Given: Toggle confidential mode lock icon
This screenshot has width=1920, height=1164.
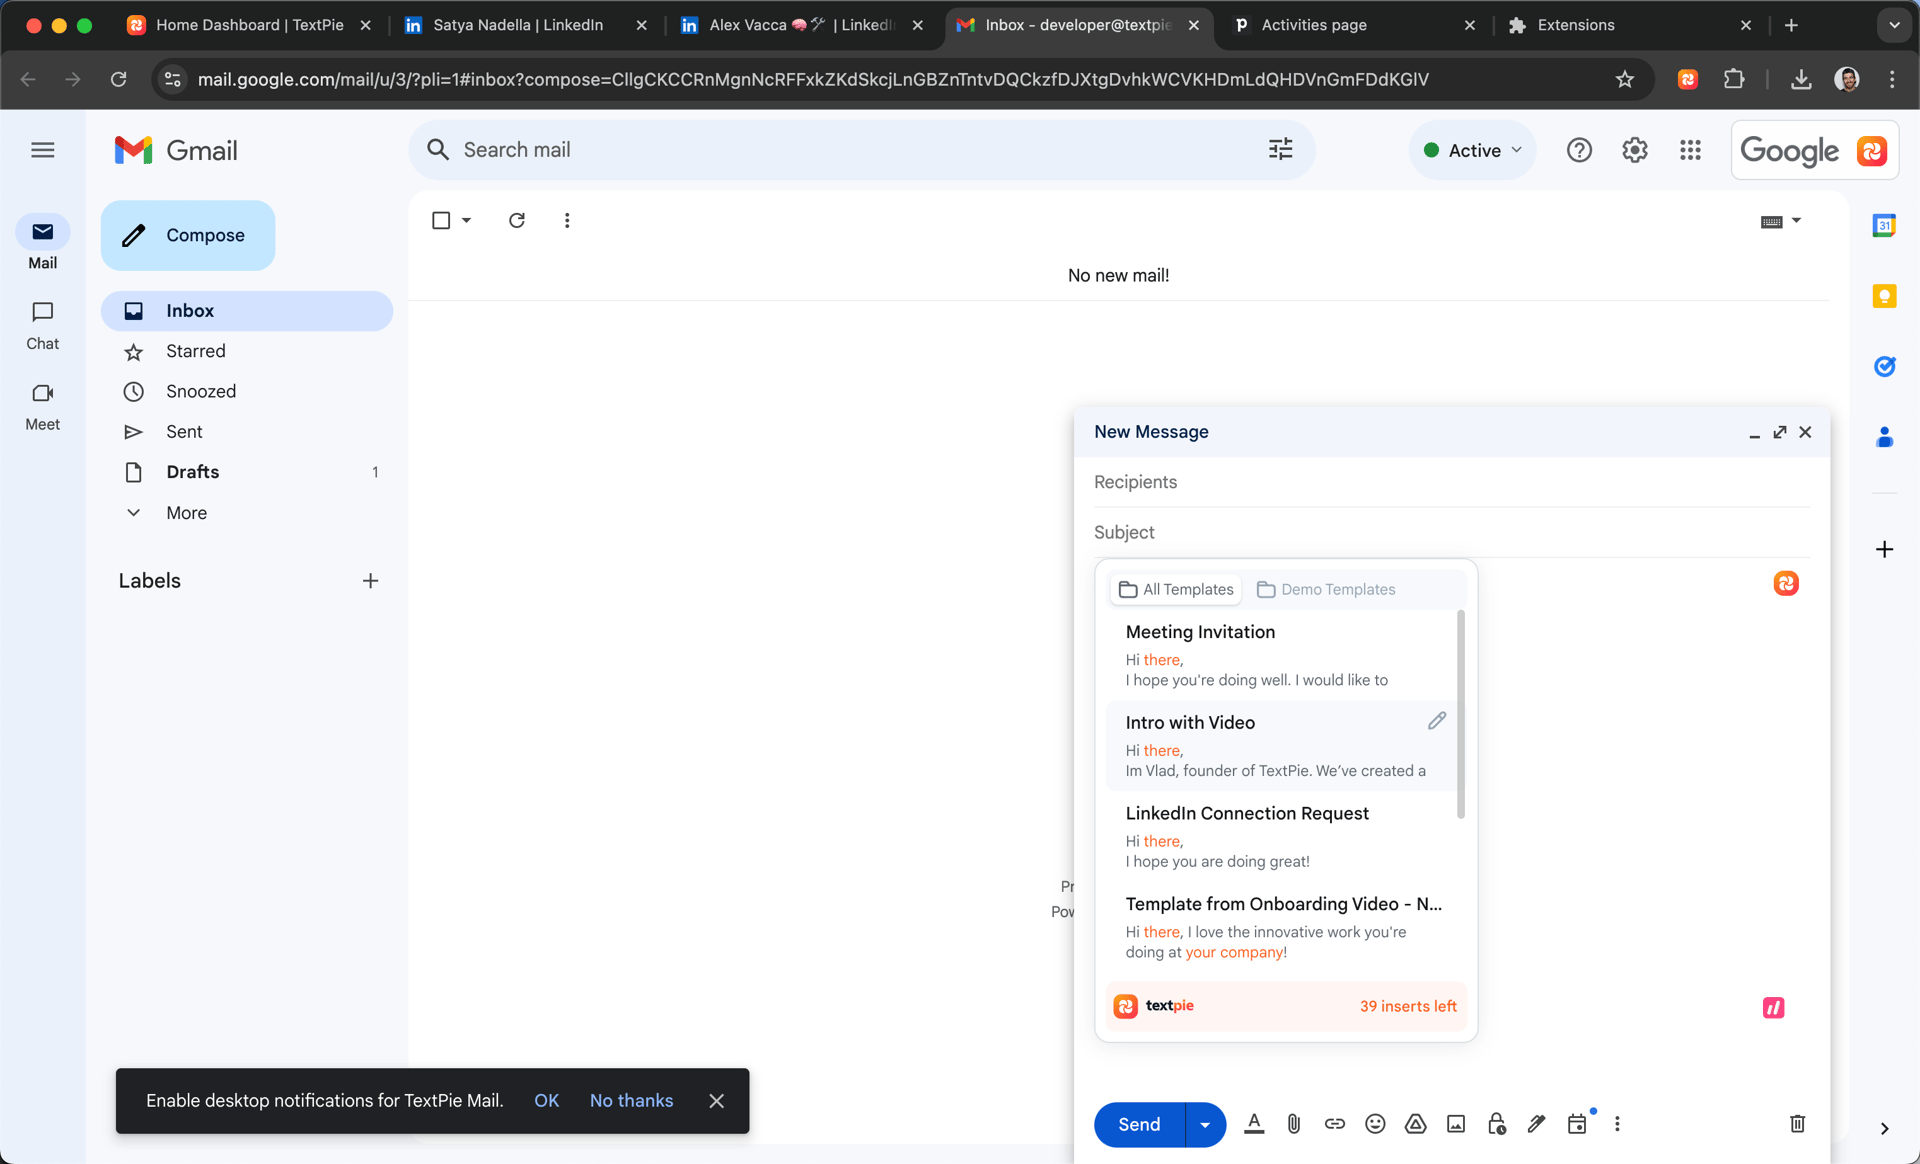Looking at the screenshot, I should [1496, 1124].
